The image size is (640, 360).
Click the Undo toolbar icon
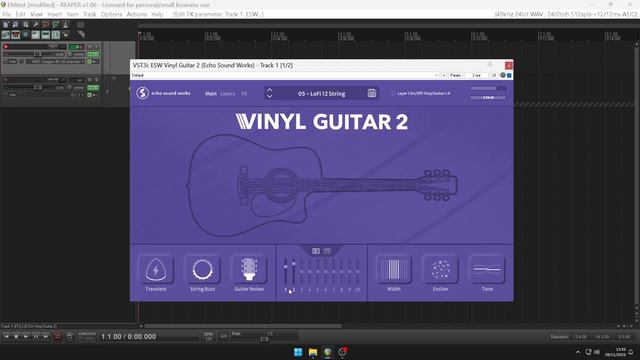click(x=46, y=25)
